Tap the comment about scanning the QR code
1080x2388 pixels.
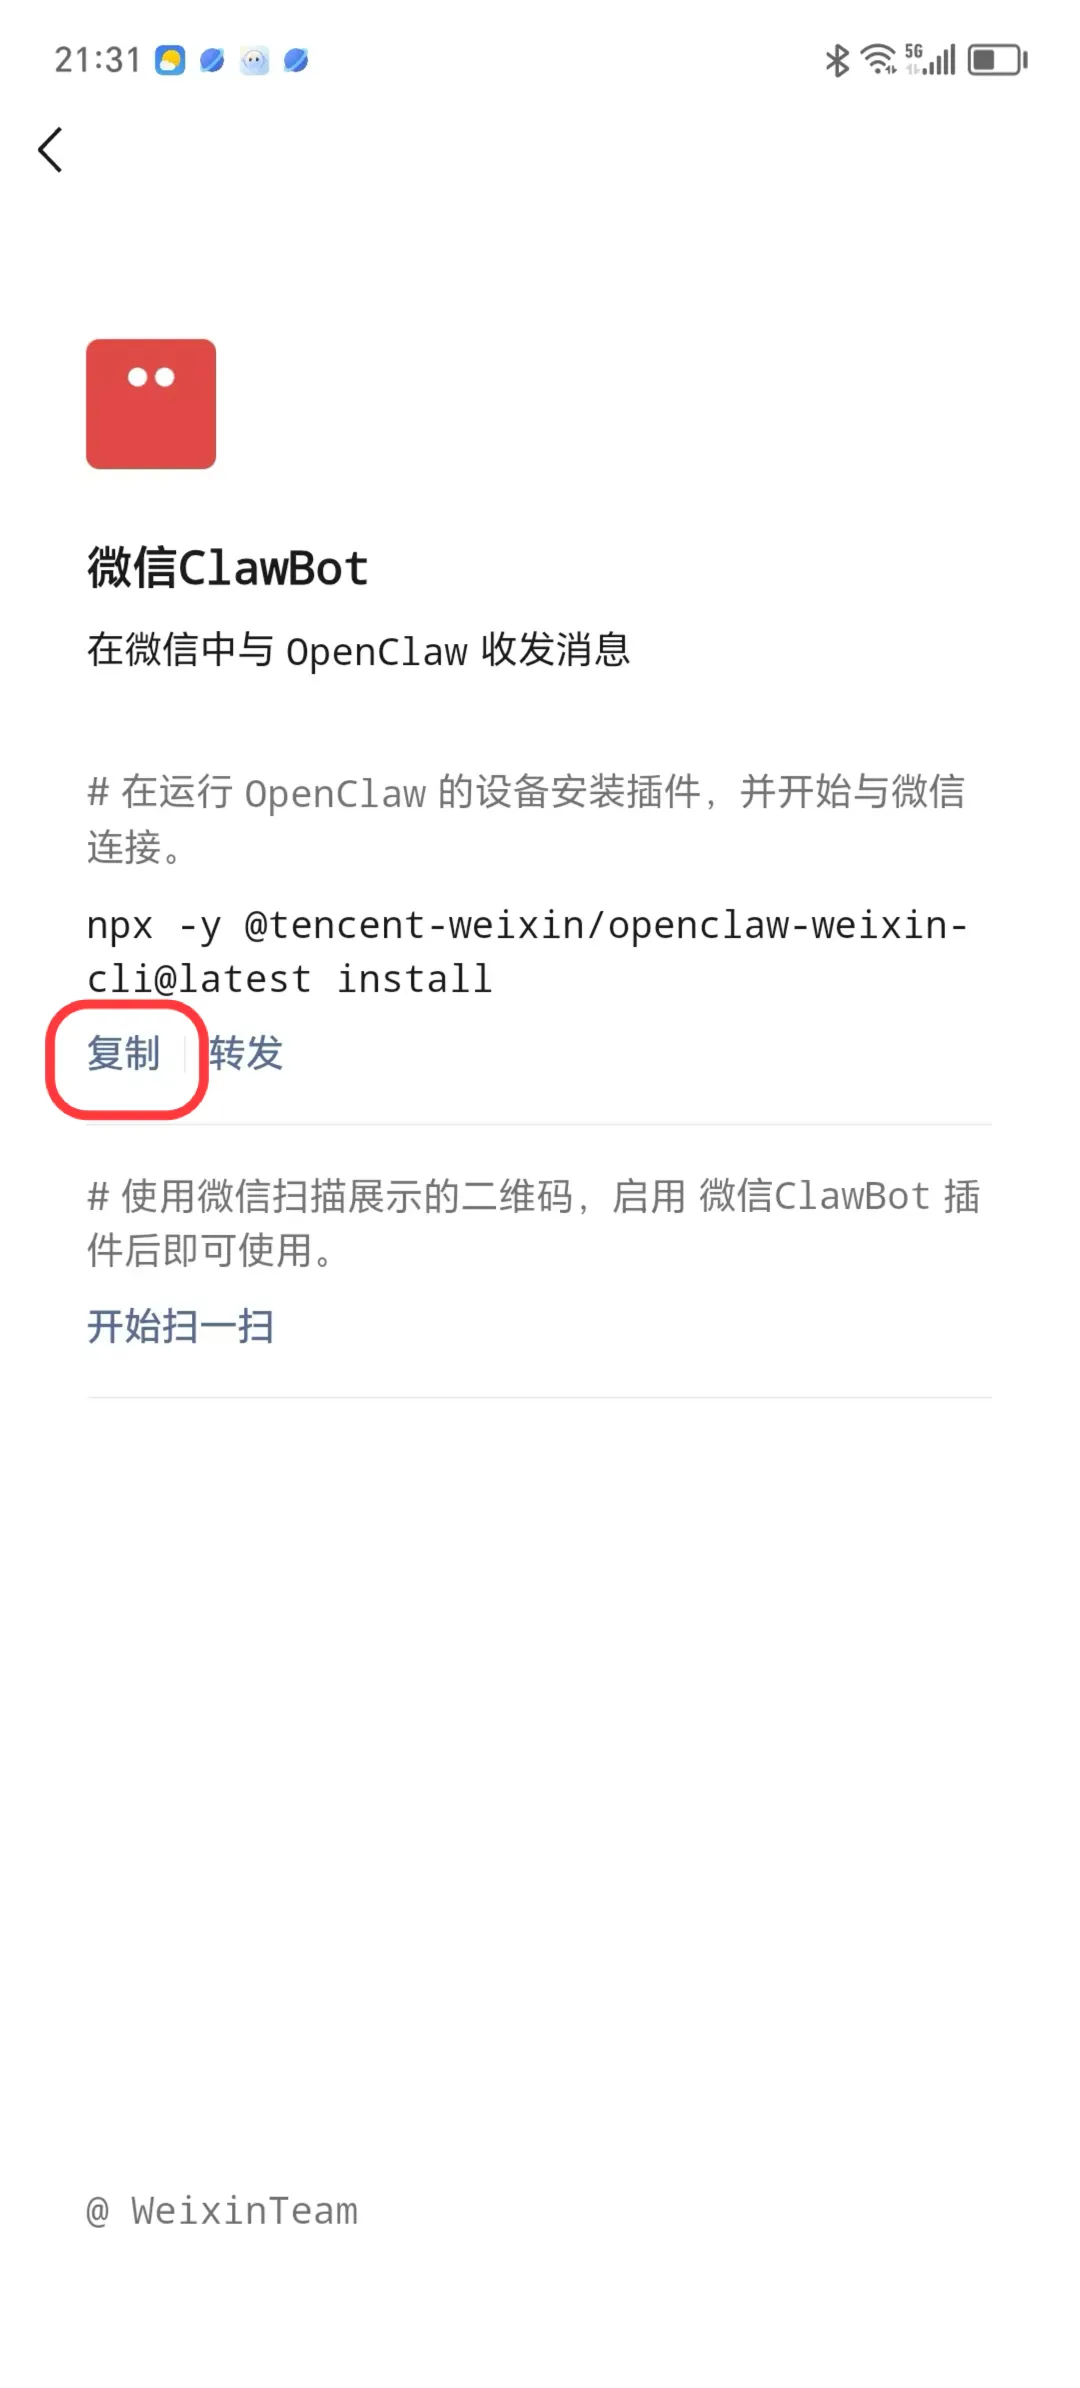pyautogui.click(x=534, y=1223)
